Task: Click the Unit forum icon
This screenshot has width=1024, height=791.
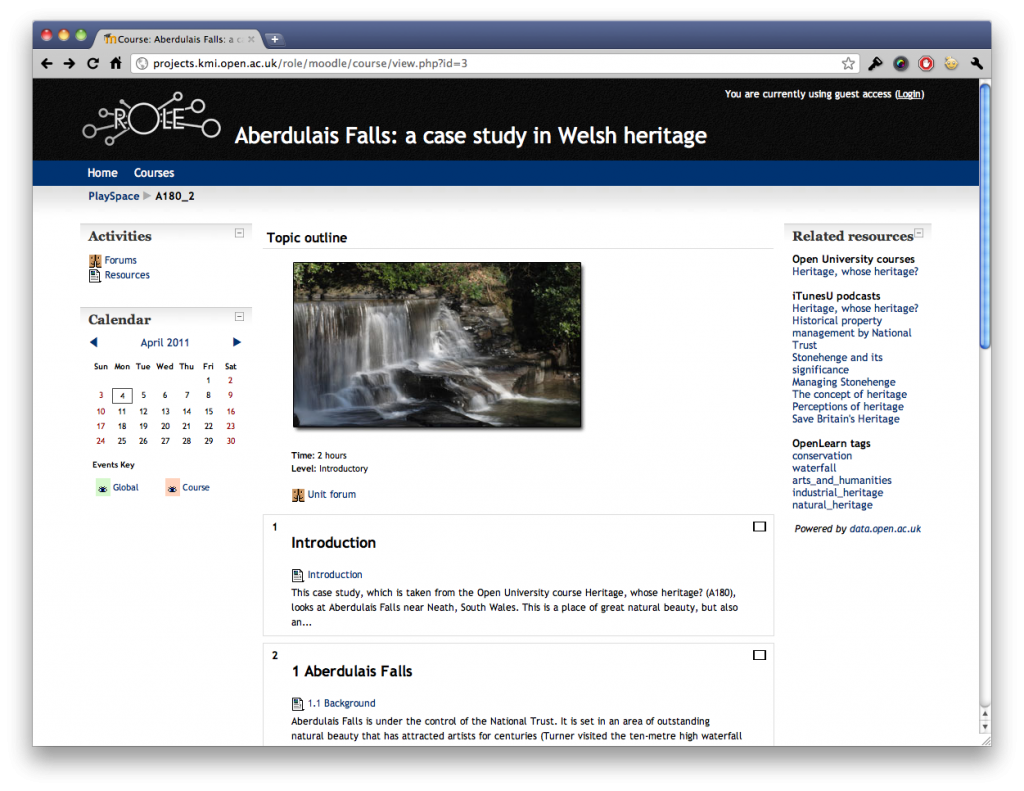Action: coord(298,495)
